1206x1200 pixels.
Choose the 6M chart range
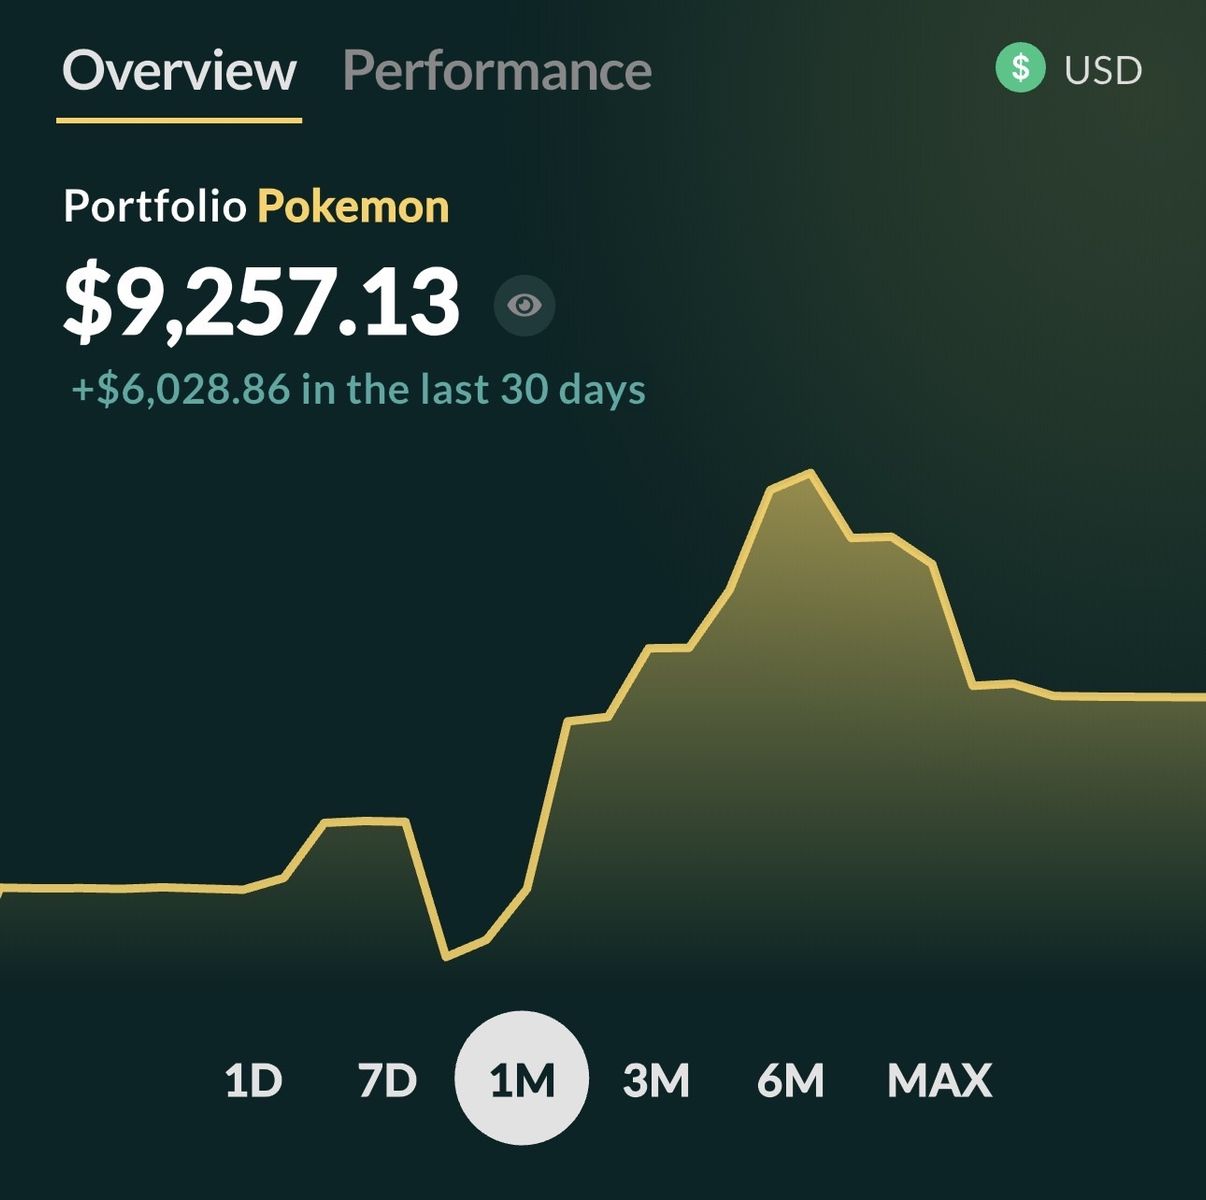(x=790, y=1080)
